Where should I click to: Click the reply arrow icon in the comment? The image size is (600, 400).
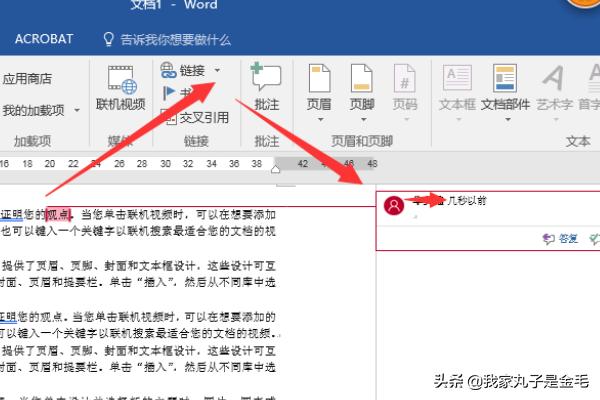[548, 239]
